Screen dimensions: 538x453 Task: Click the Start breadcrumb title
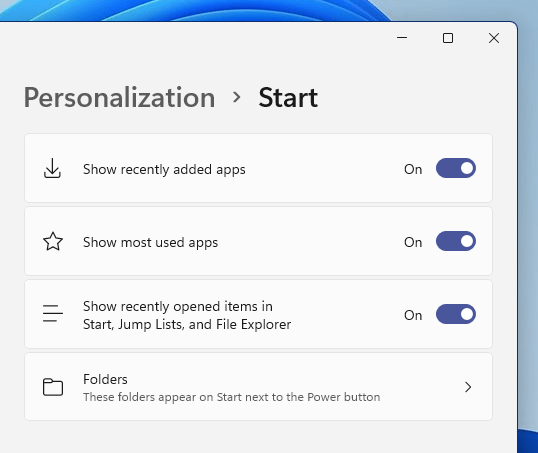(288, 97)
